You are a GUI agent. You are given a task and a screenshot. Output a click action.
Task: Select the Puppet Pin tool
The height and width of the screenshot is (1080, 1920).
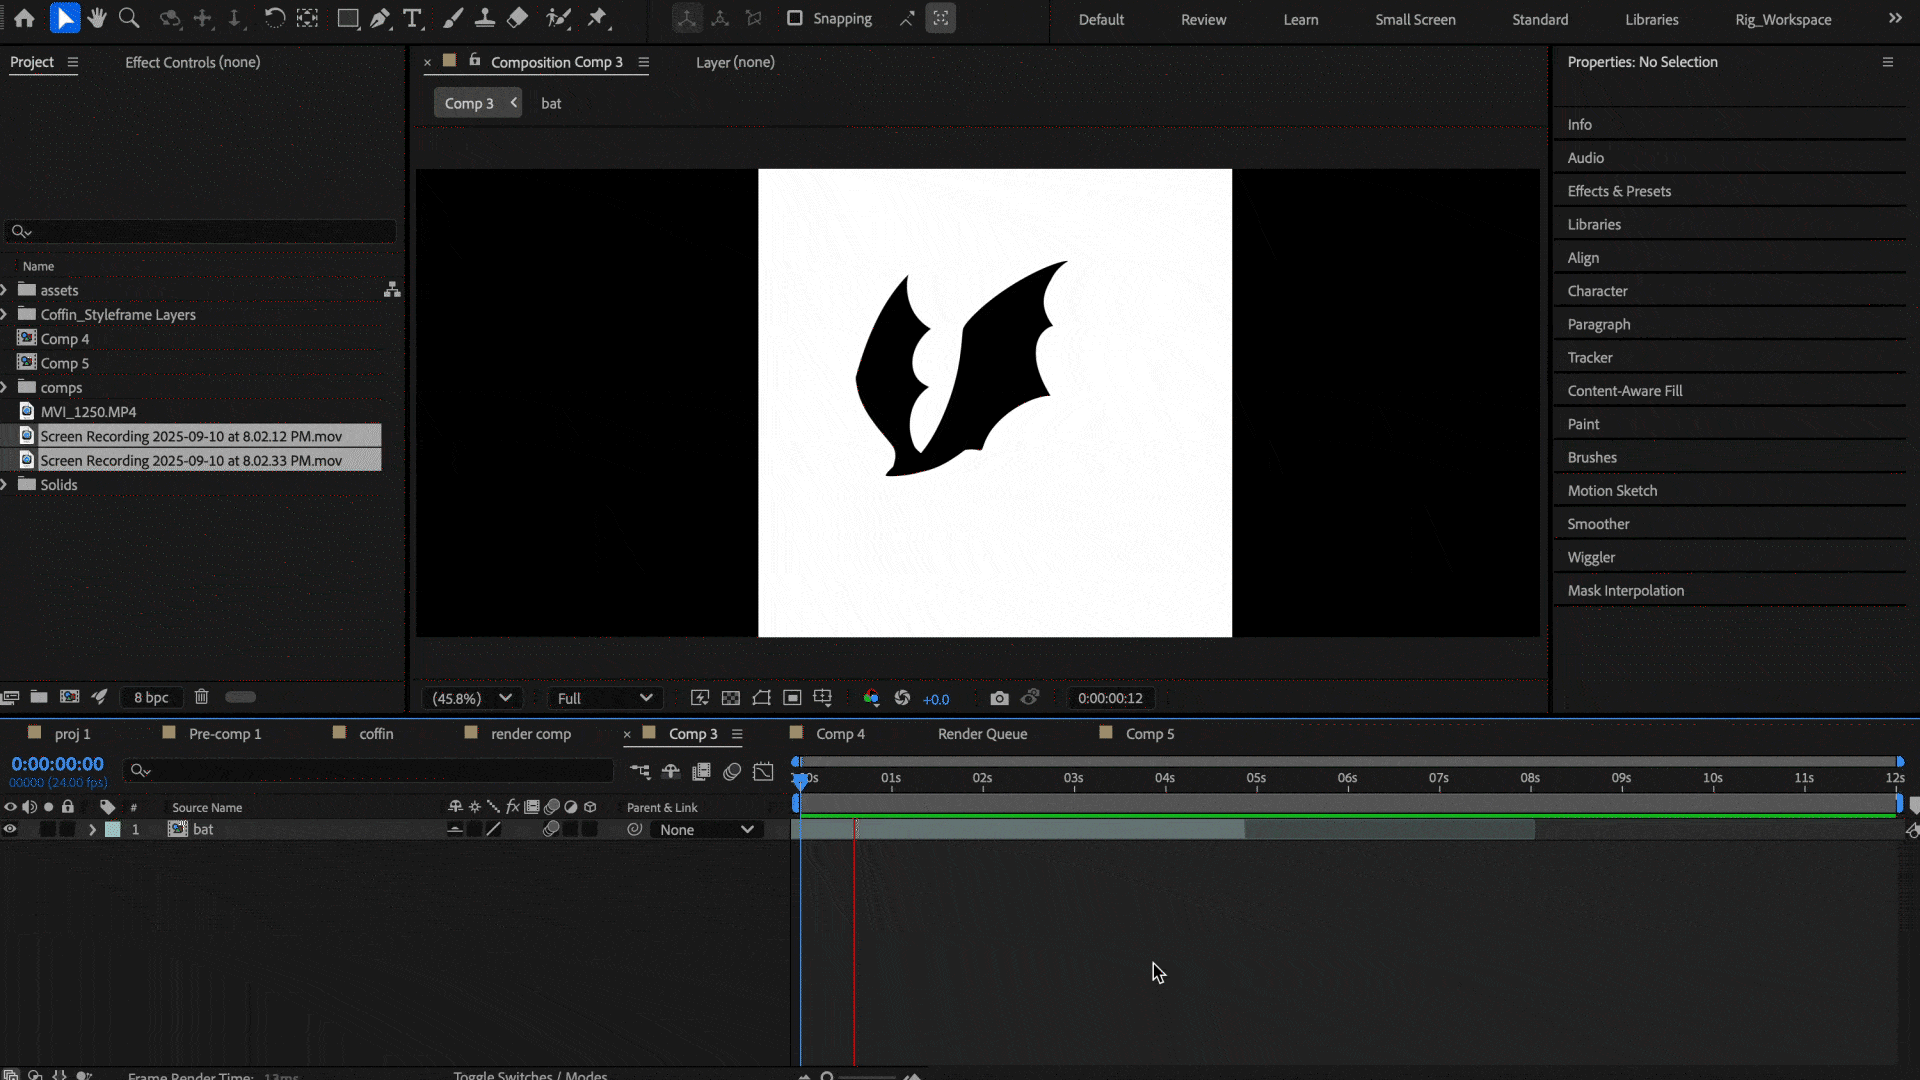coord(598,18)
